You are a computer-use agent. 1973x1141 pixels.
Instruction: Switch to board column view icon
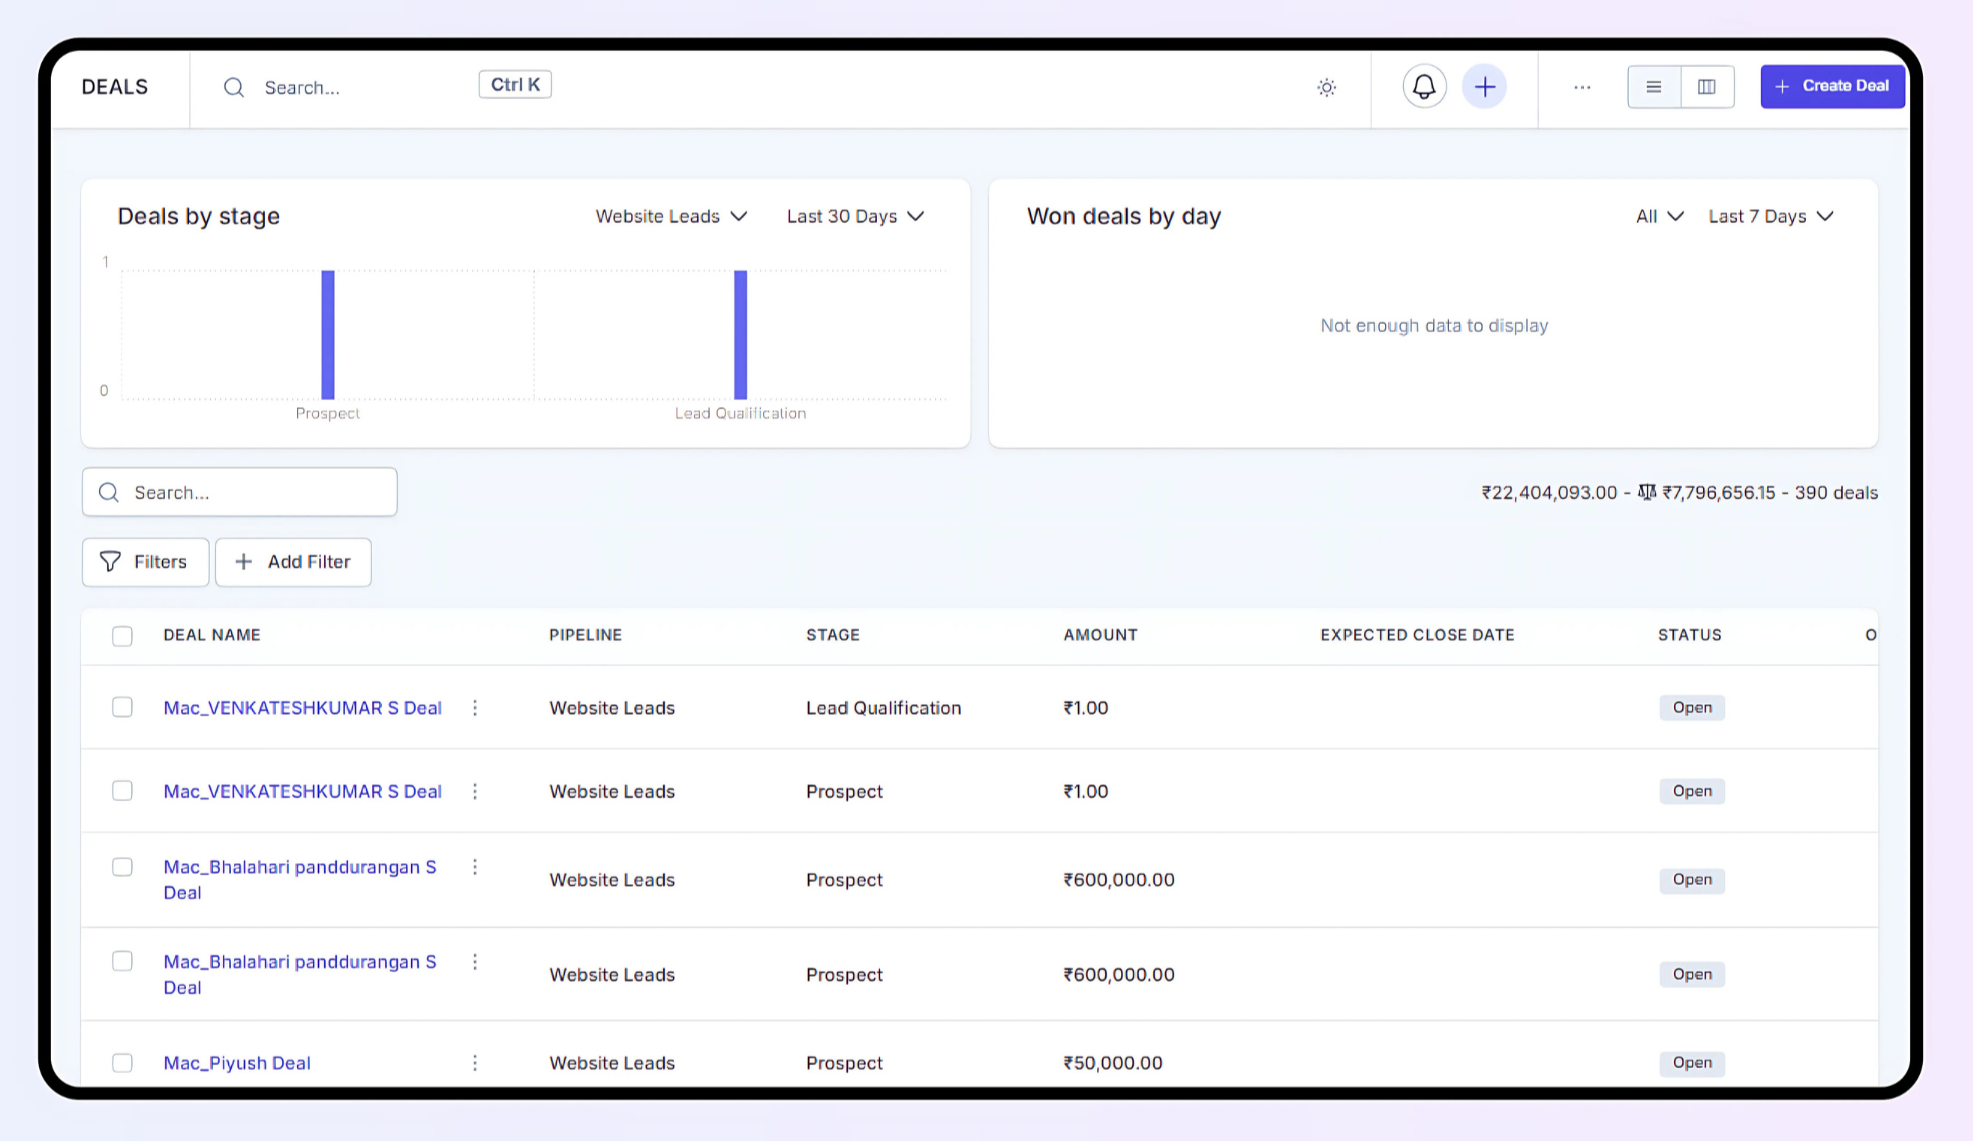point(1706,87)
